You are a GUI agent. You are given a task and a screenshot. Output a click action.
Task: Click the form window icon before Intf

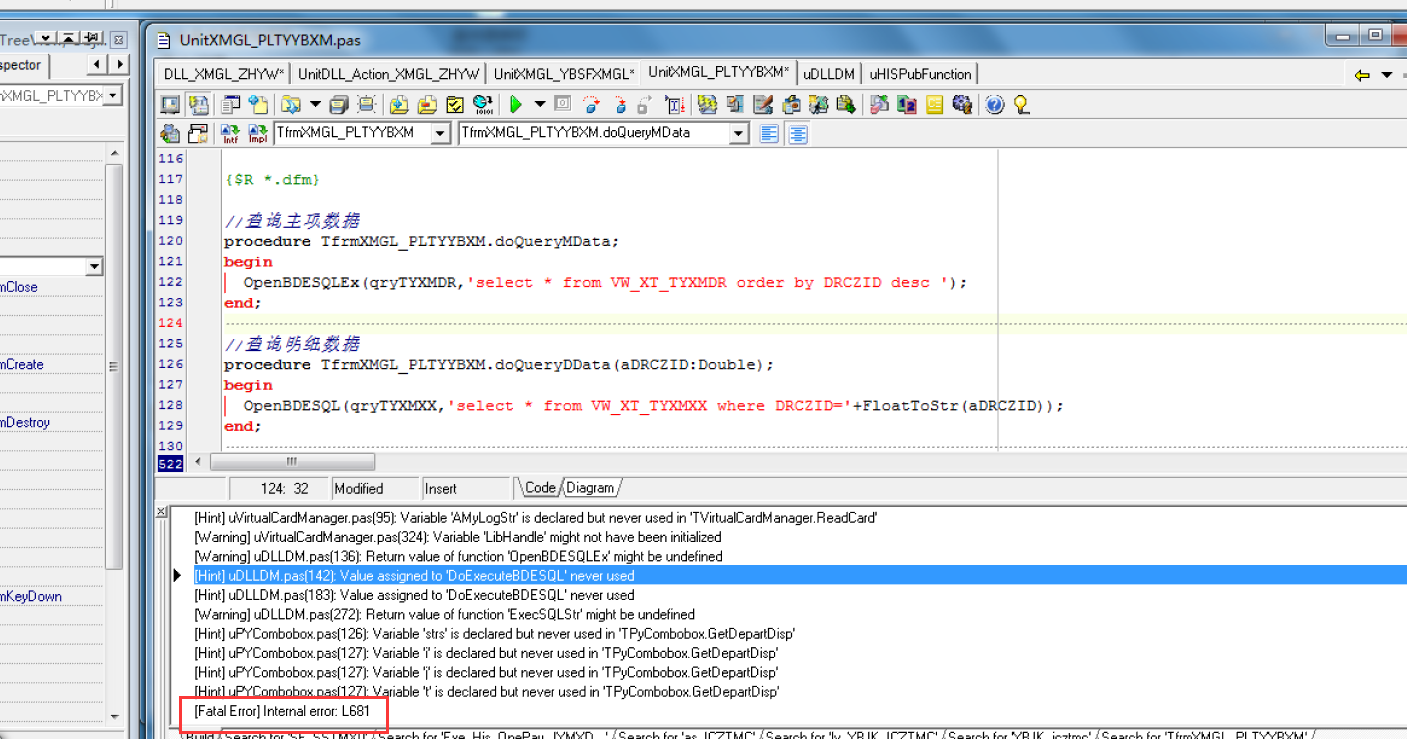pos(198,134)
